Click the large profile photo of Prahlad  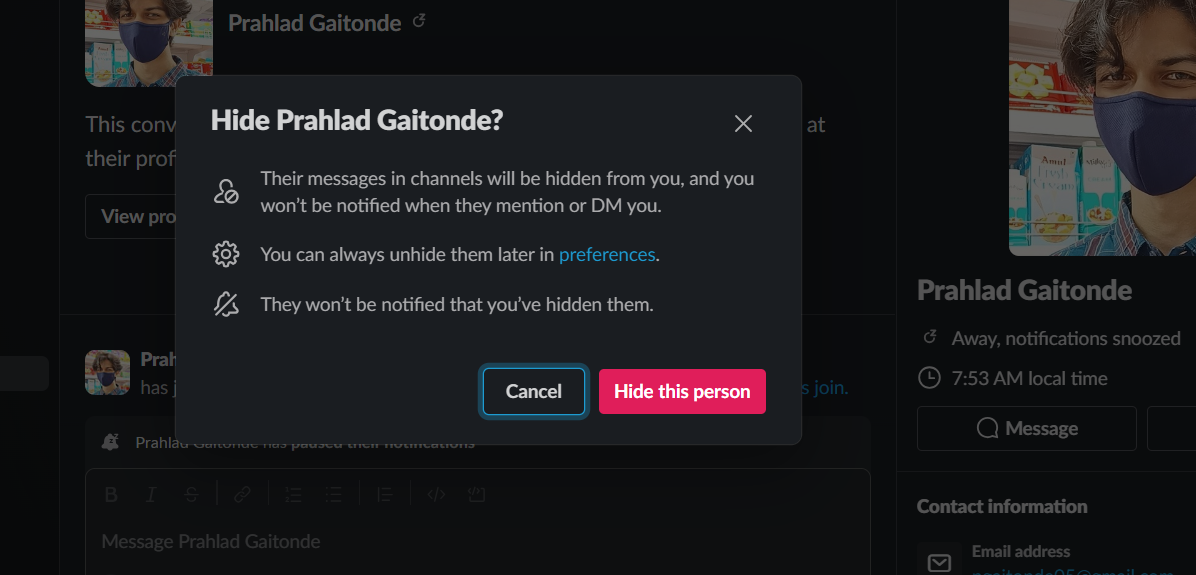(x=1102, y=126)
